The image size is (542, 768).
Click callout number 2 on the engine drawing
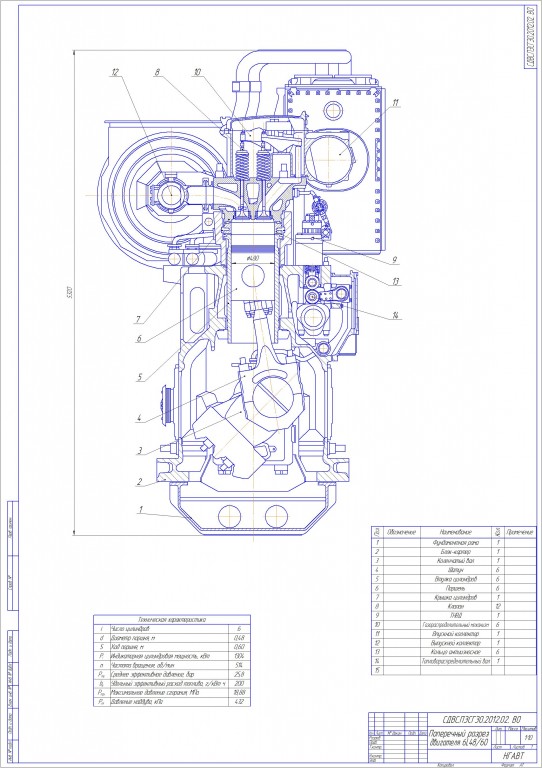(140, 482)
